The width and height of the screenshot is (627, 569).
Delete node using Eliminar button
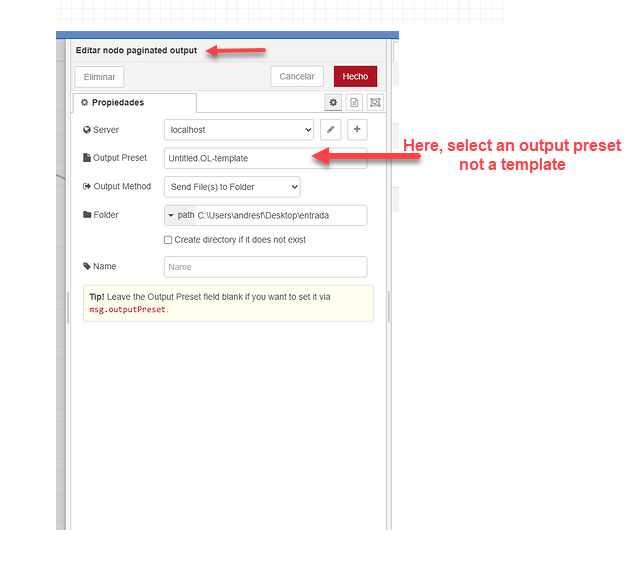coord(99,77)
